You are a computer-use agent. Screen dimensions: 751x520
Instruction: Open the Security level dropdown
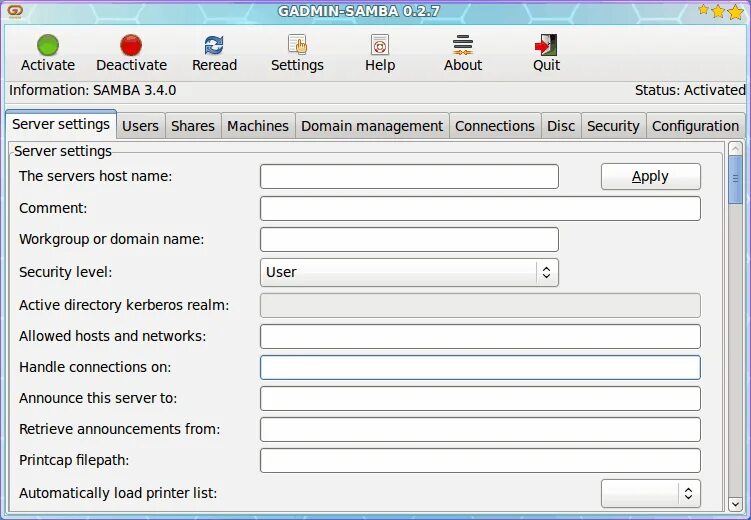pyautogui.click(x=409, y=272)
